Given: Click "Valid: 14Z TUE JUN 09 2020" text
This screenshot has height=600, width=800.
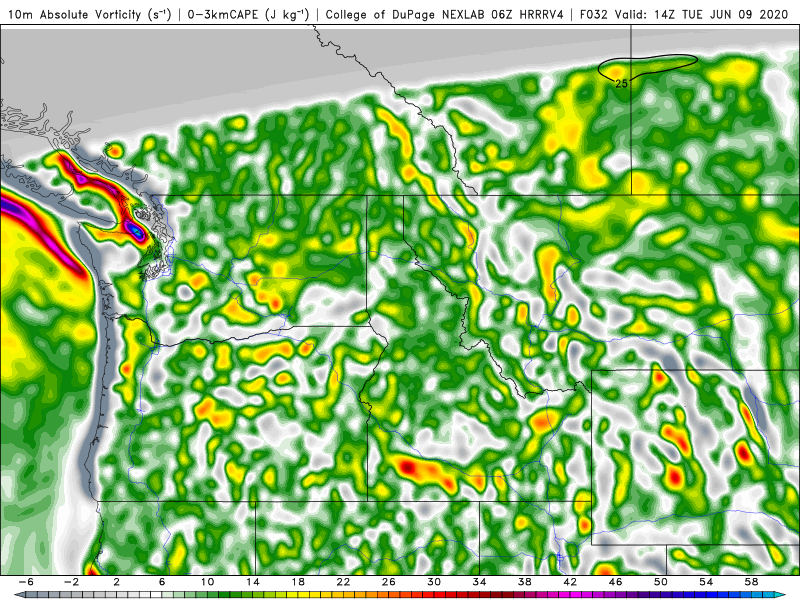Looking at the screenshot, I should [702, 15].
